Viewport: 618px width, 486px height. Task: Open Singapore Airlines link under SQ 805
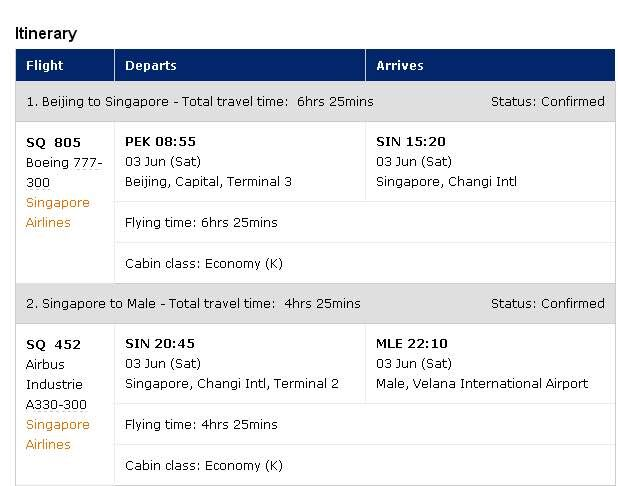click(x=58, y=212)
